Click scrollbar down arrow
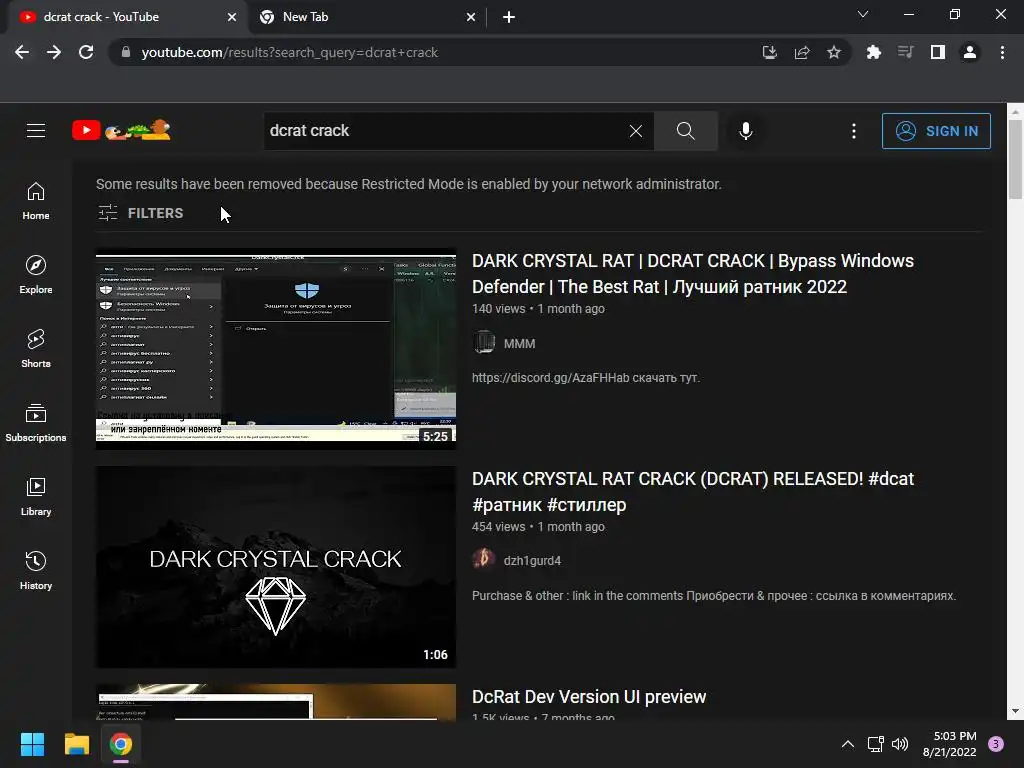 pos(1015,711)
